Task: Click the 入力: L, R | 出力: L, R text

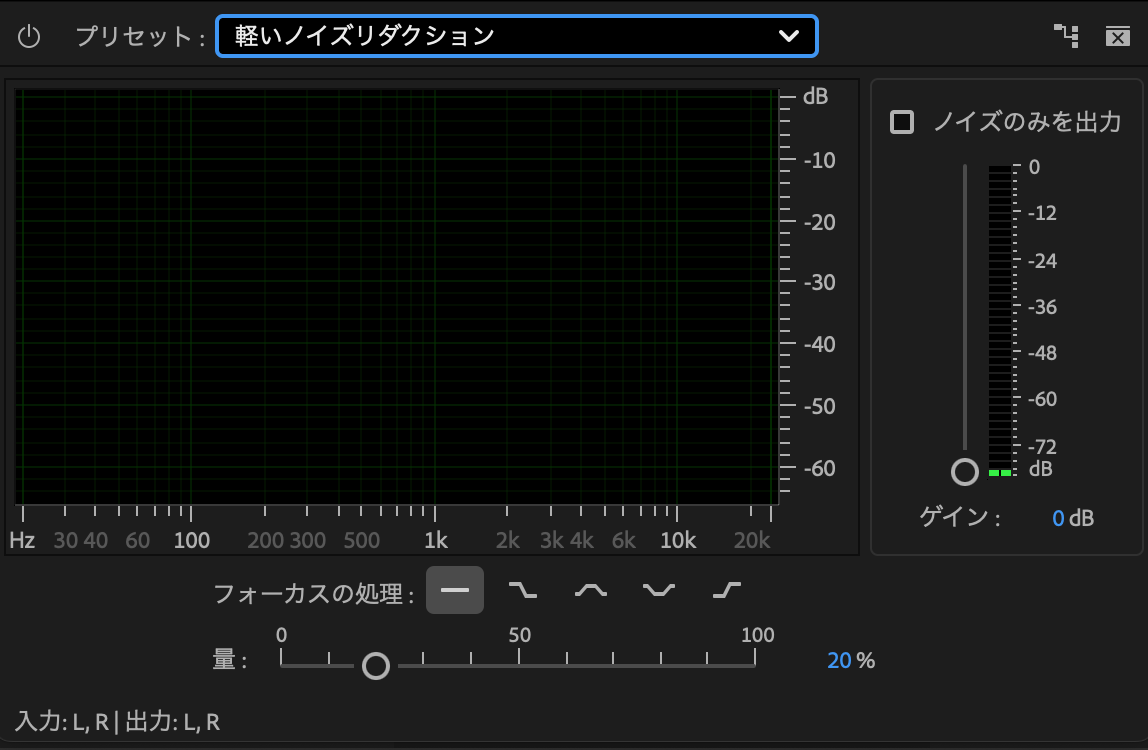Action: [x=118, y=722]
